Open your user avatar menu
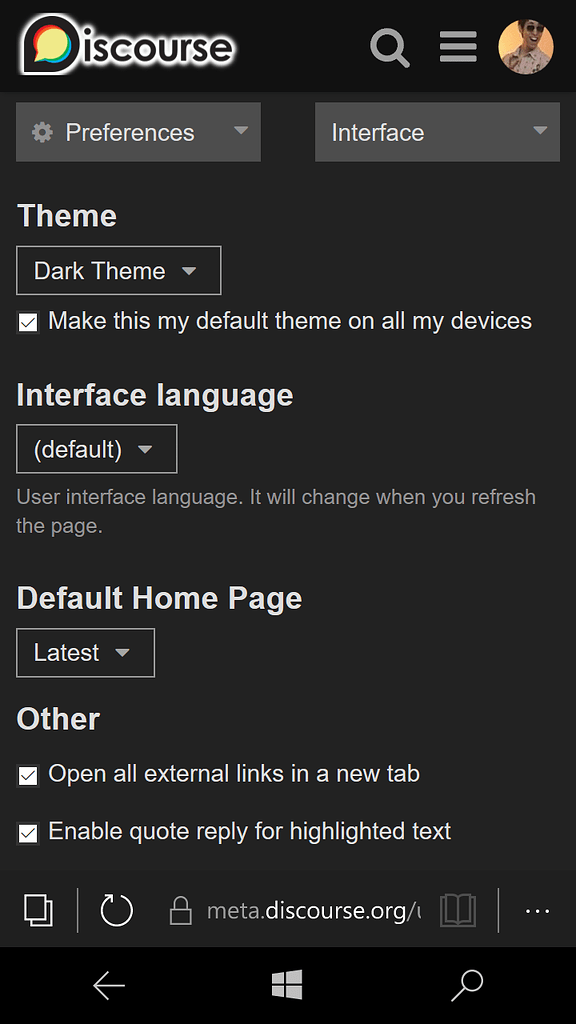Image resolution: width=576 pixels, height=1024 pixels. coord(526,46)
